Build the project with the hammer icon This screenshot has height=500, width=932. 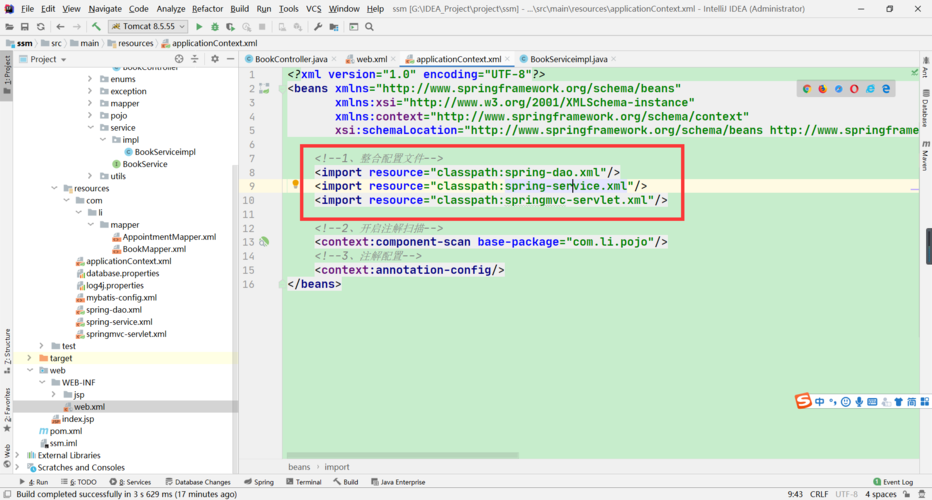96,27
